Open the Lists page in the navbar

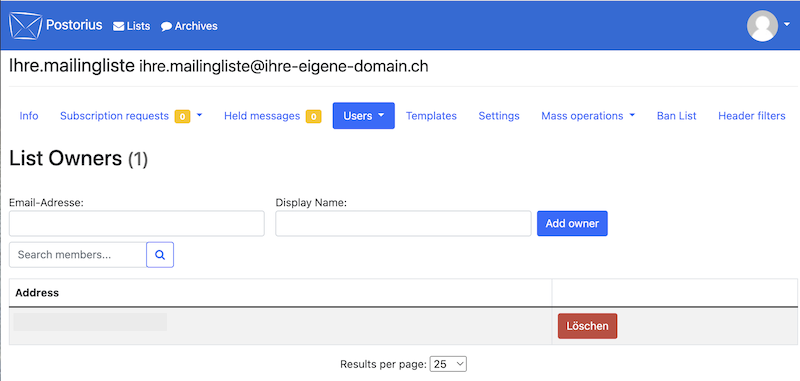[x=132, y=26]
